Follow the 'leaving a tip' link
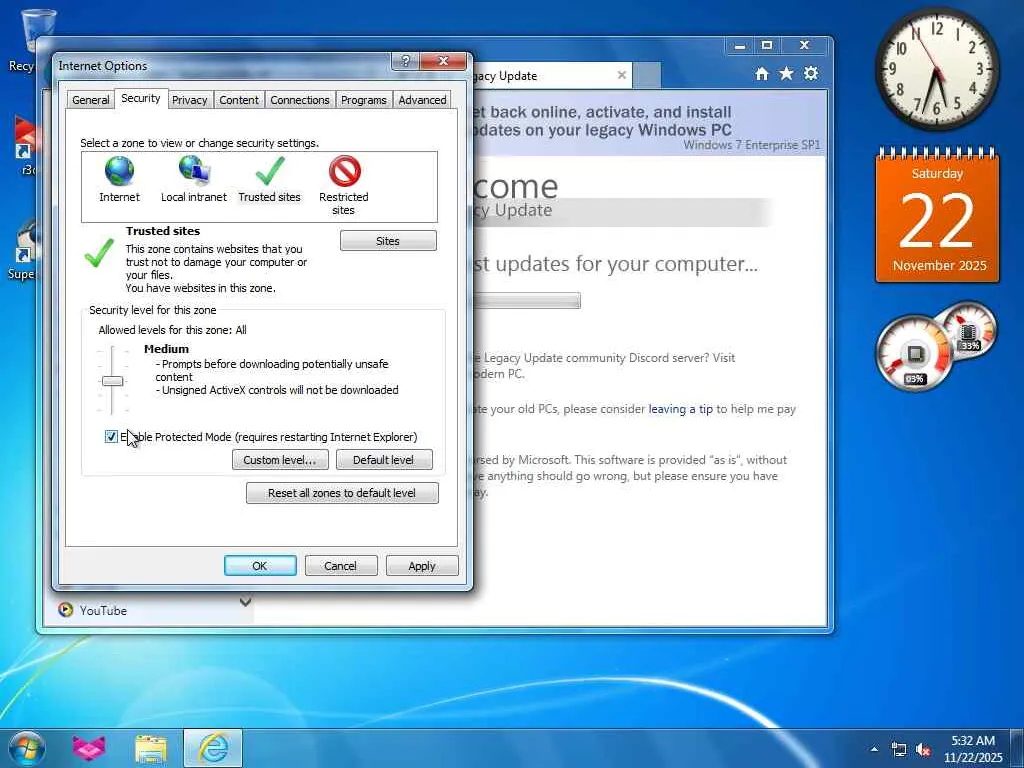This screenshot has width=1024, height=768. pyautogui.click(x=680, y=409)
